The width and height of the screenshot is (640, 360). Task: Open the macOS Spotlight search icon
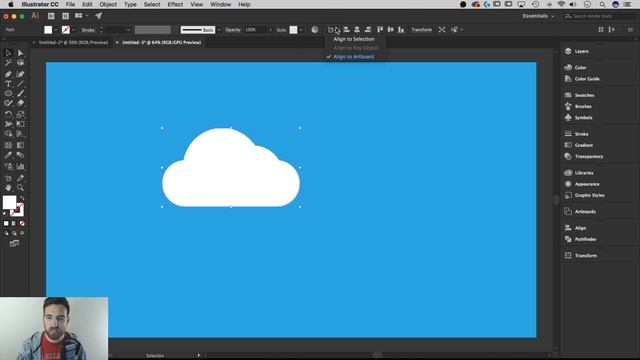(602, 4)
